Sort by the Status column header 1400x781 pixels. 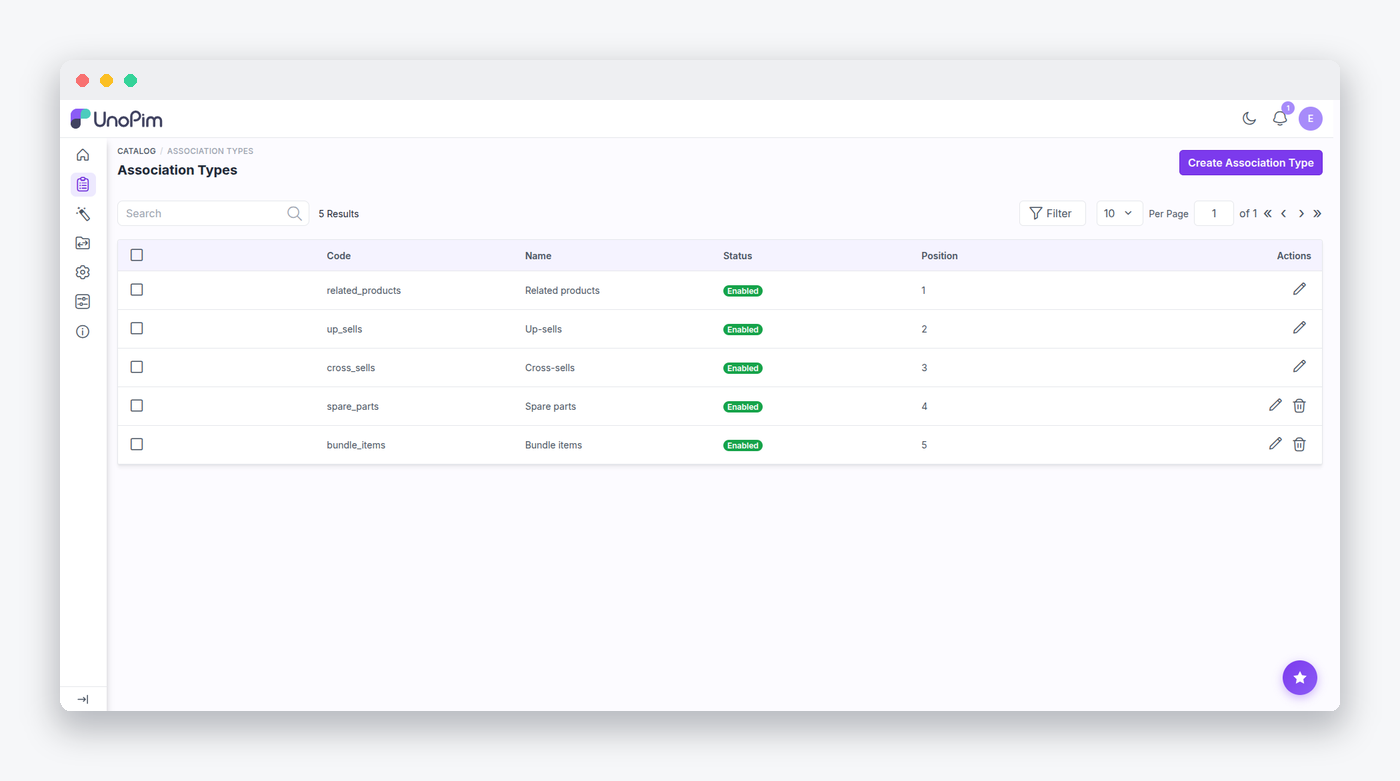738,256
